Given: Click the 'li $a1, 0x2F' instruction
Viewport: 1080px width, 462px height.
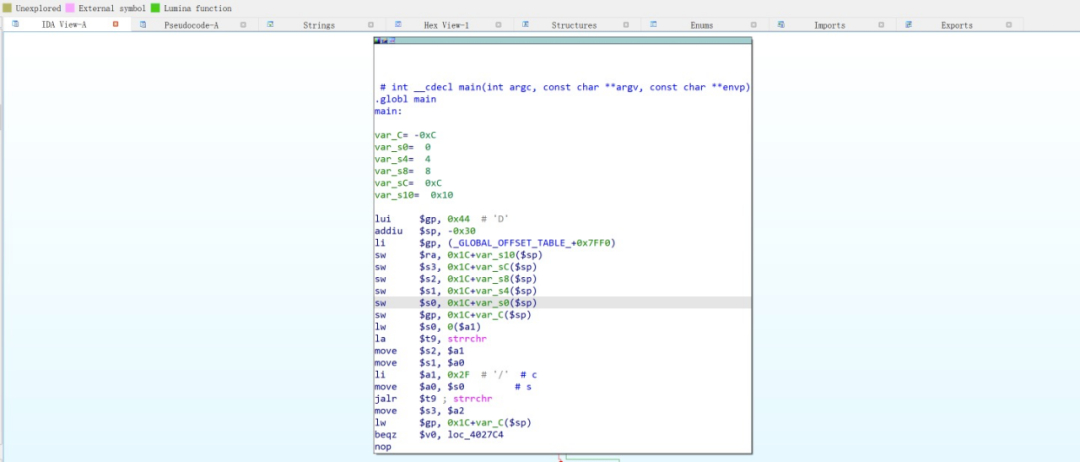Looking at the screenshot, I should tap(455, 375).
